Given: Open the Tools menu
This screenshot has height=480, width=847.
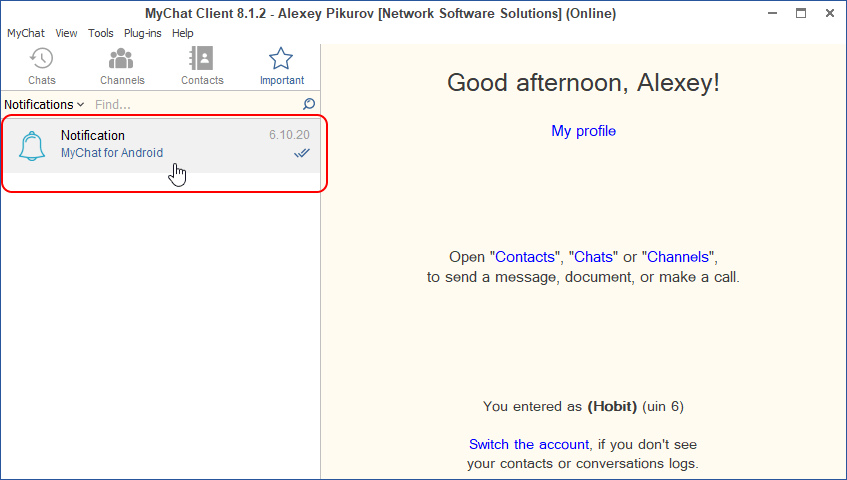Looking at the screenshot, I should pyautogui.click(x=100, y=33).
